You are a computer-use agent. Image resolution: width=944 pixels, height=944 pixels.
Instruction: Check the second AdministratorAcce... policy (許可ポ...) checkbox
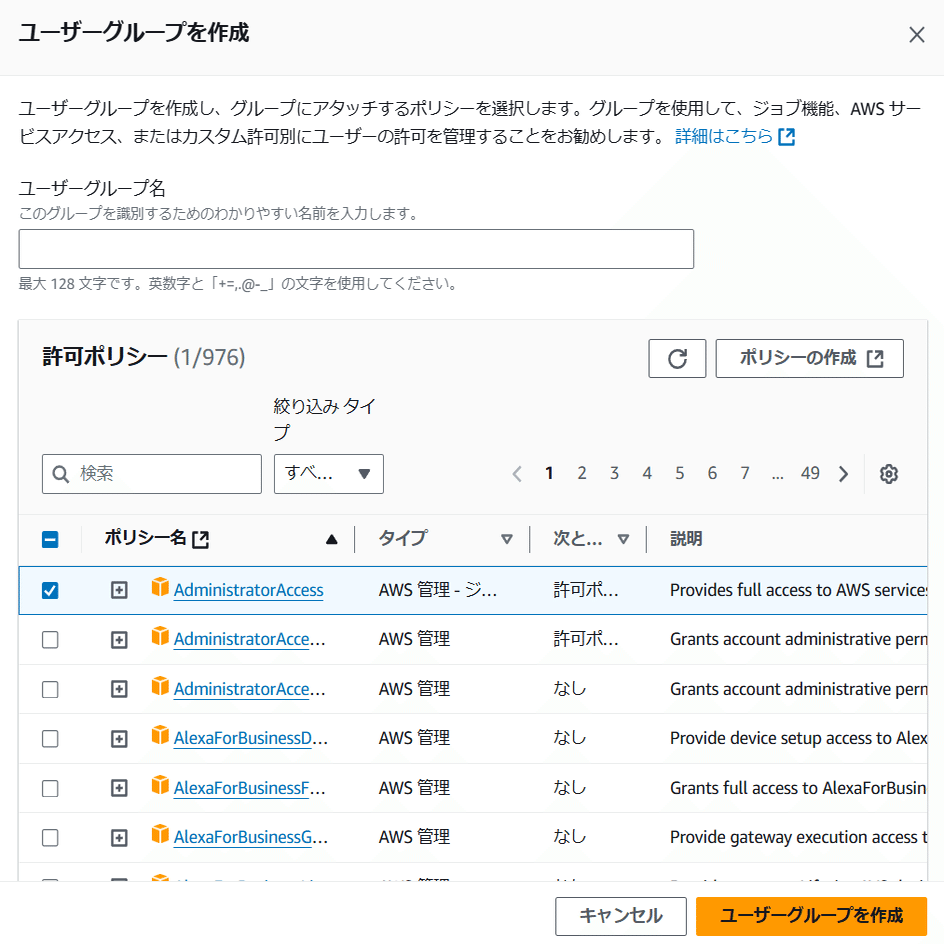coord(50,639)
